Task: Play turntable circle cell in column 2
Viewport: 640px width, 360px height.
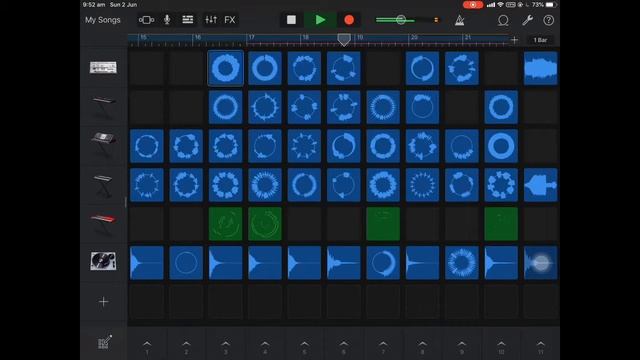Action: point(186,262)
